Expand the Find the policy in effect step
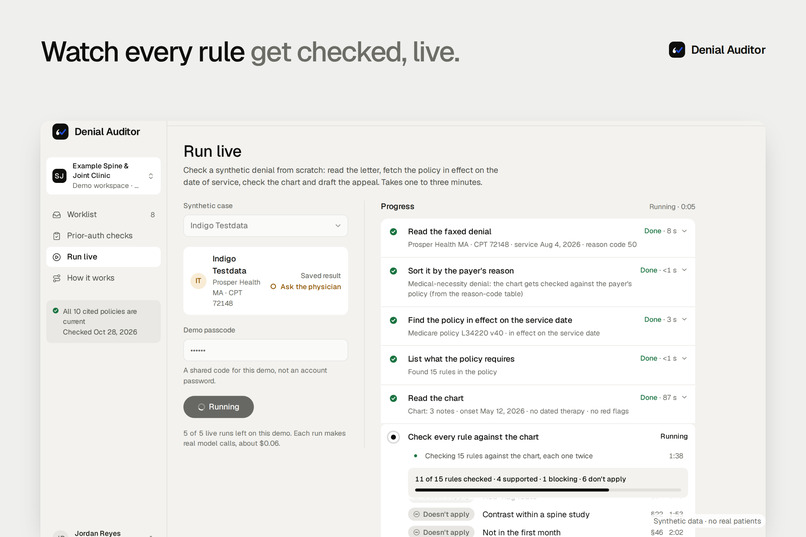Viewport: 806px width, 537px height. tap(684, 320)
